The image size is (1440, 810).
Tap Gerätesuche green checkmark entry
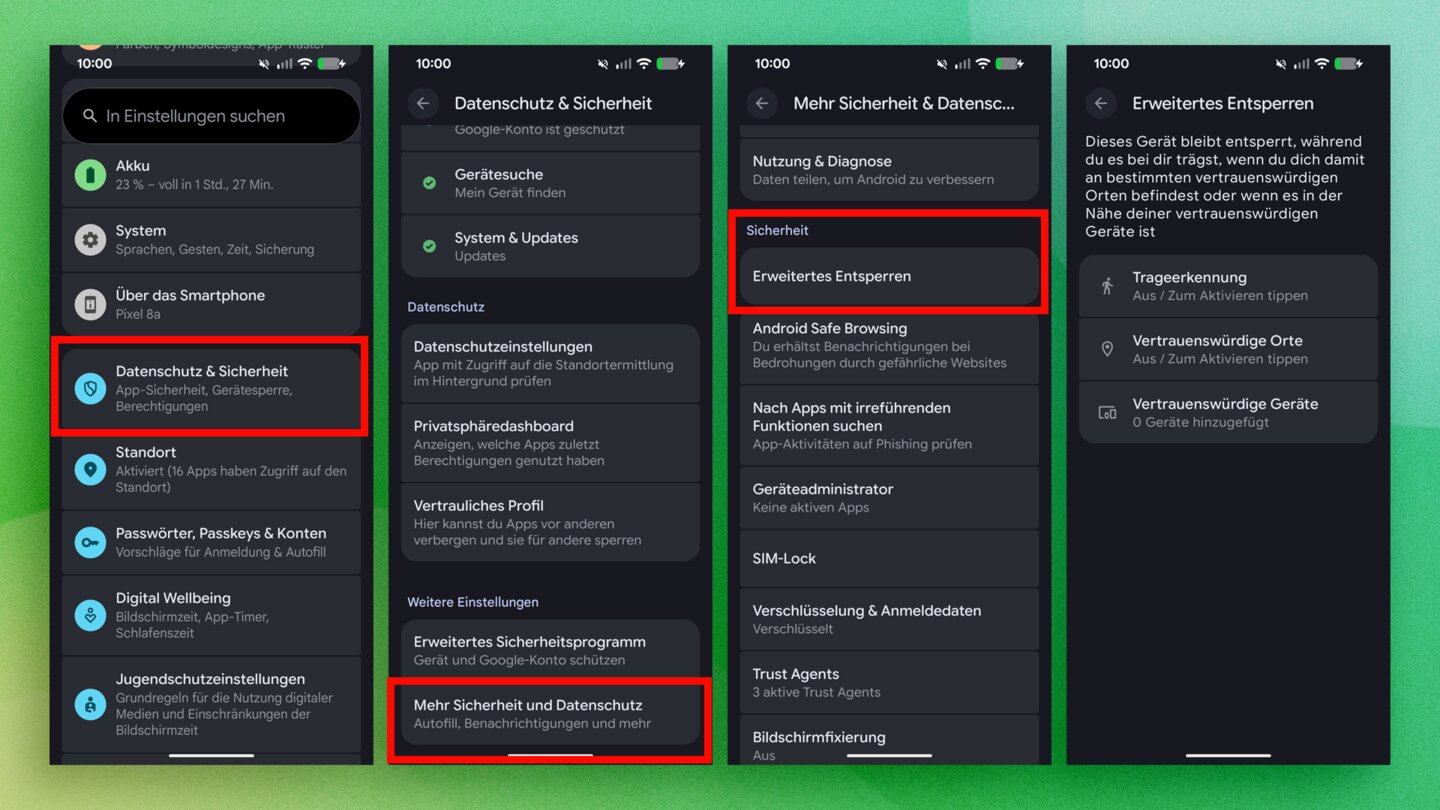pyautogui.click(x=550, y=183)
